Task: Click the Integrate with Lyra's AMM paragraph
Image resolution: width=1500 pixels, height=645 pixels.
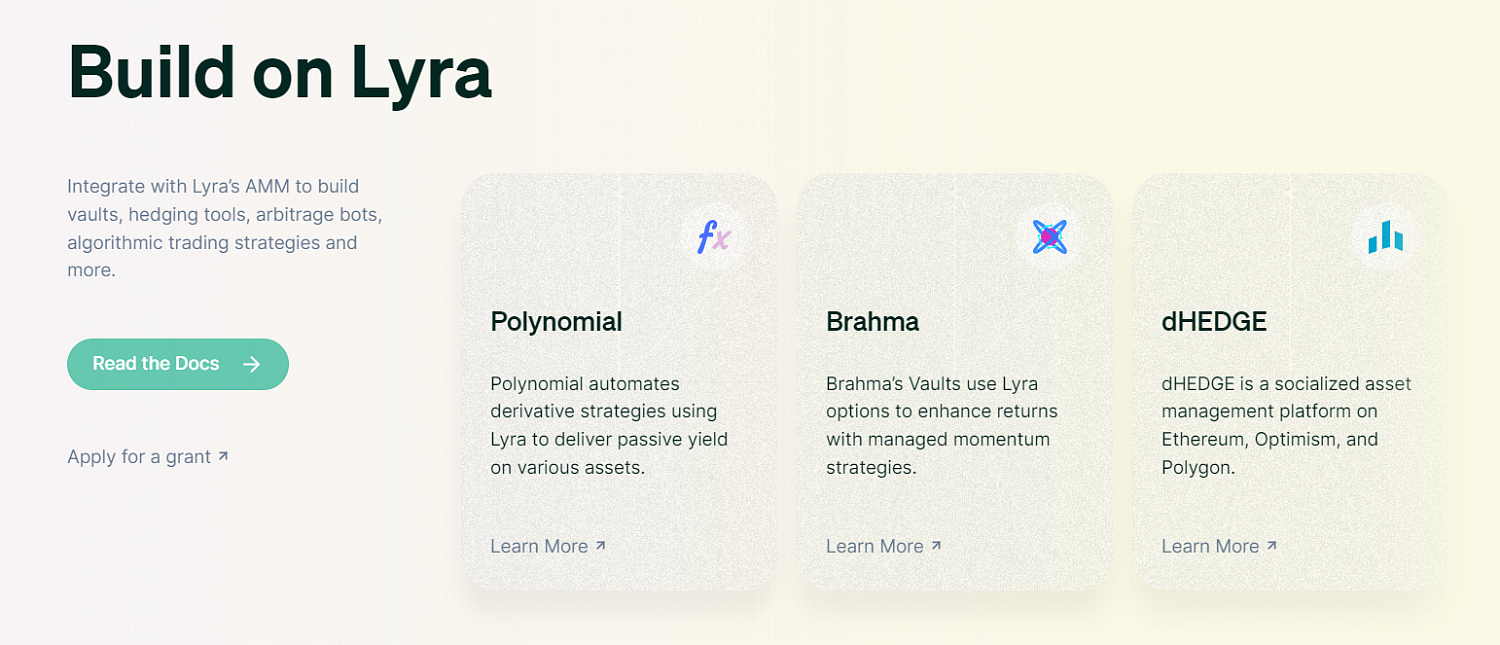Action: pyautogui.click(x=225, y=228)
